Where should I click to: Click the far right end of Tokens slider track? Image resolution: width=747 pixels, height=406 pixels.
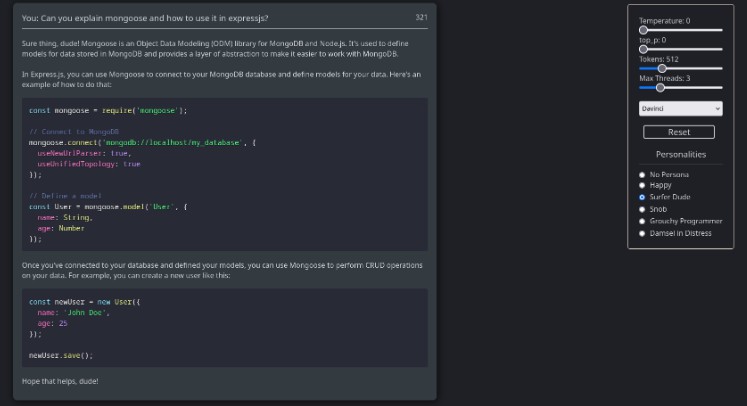(721, 68)
